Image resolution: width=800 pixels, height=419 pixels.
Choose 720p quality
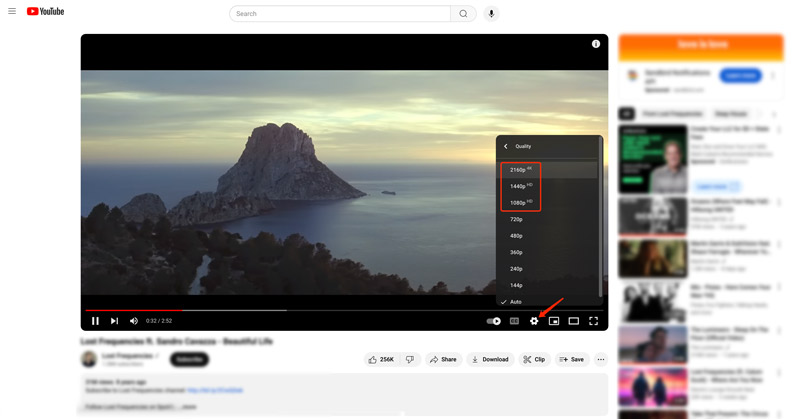pyautogui.click(x=547, y=219)
